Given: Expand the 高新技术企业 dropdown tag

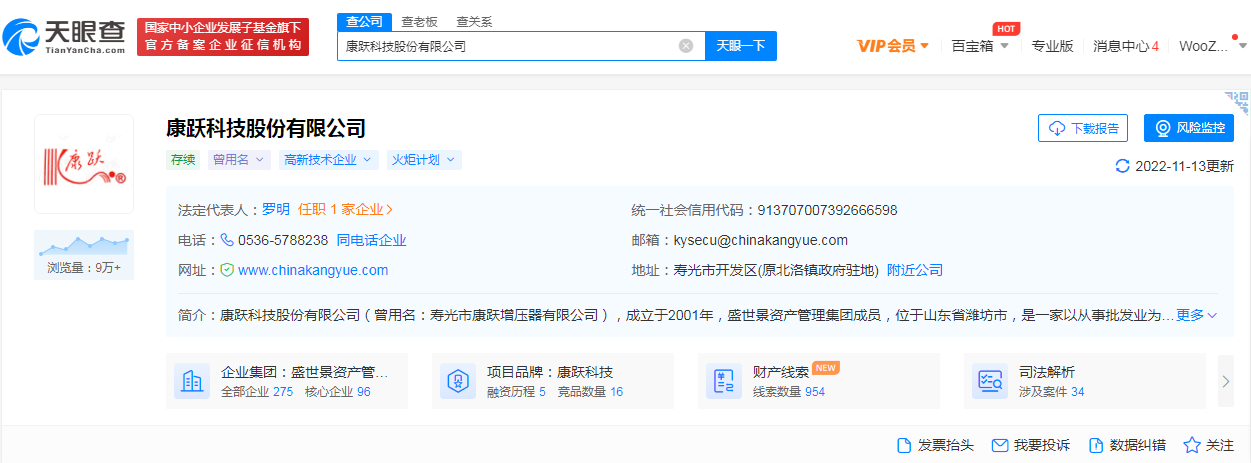Looking at the screenshot, I should [x=328, y=159].
